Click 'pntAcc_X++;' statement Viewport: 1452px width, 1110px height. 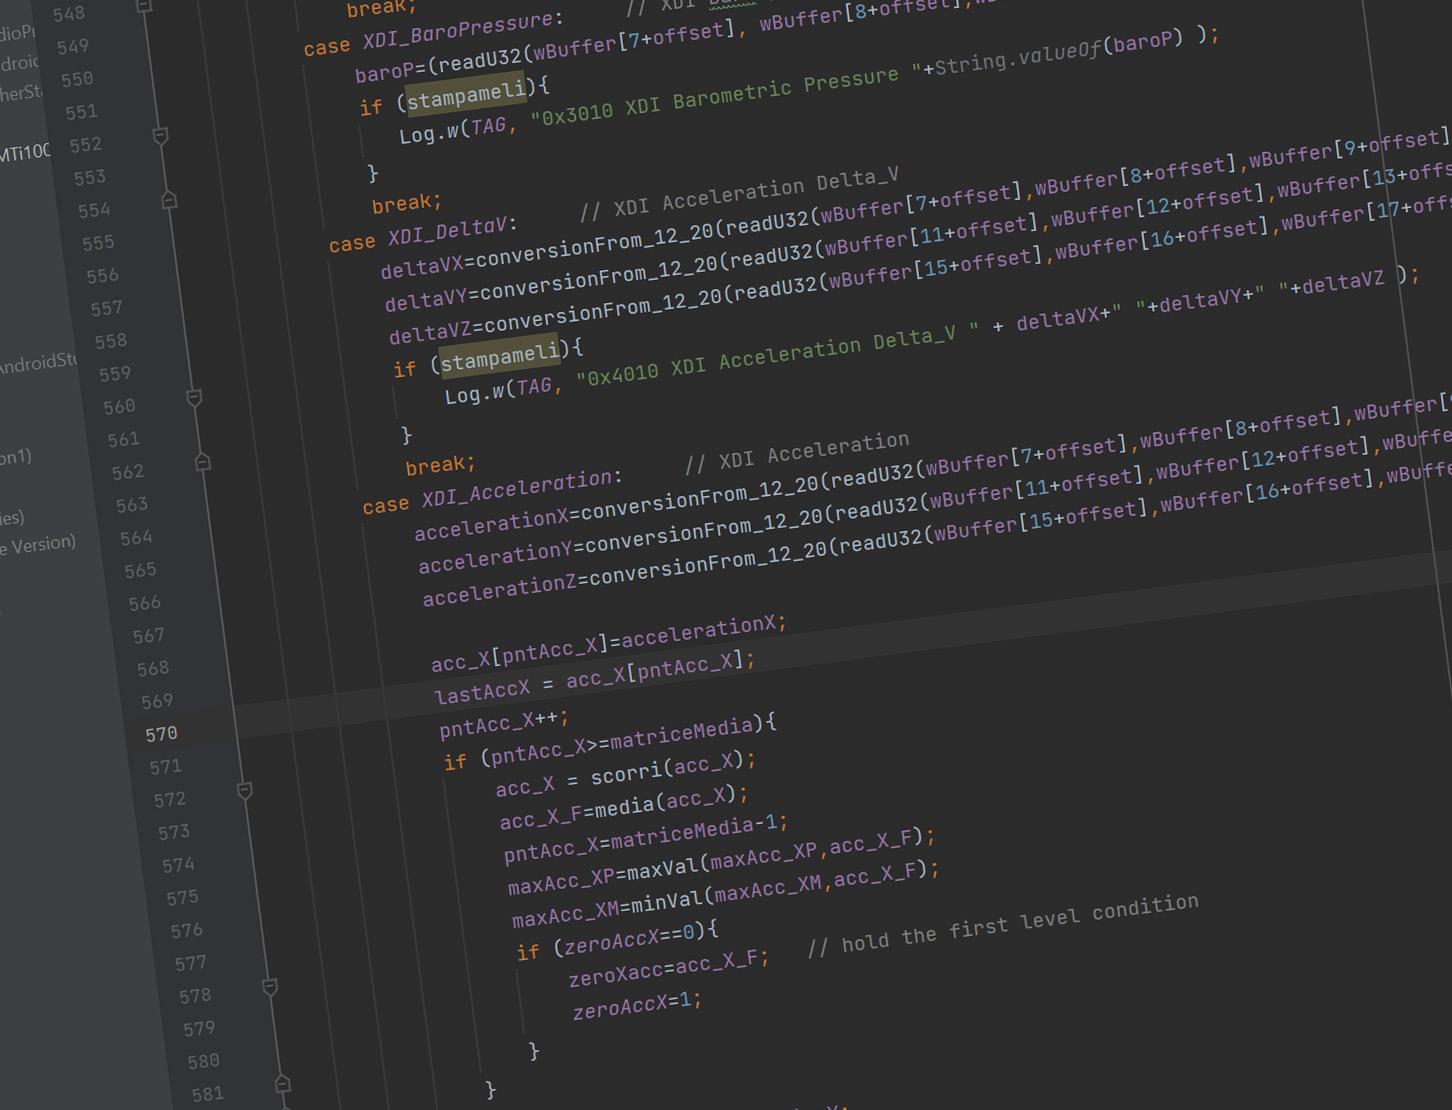click(x=504, y=722)
